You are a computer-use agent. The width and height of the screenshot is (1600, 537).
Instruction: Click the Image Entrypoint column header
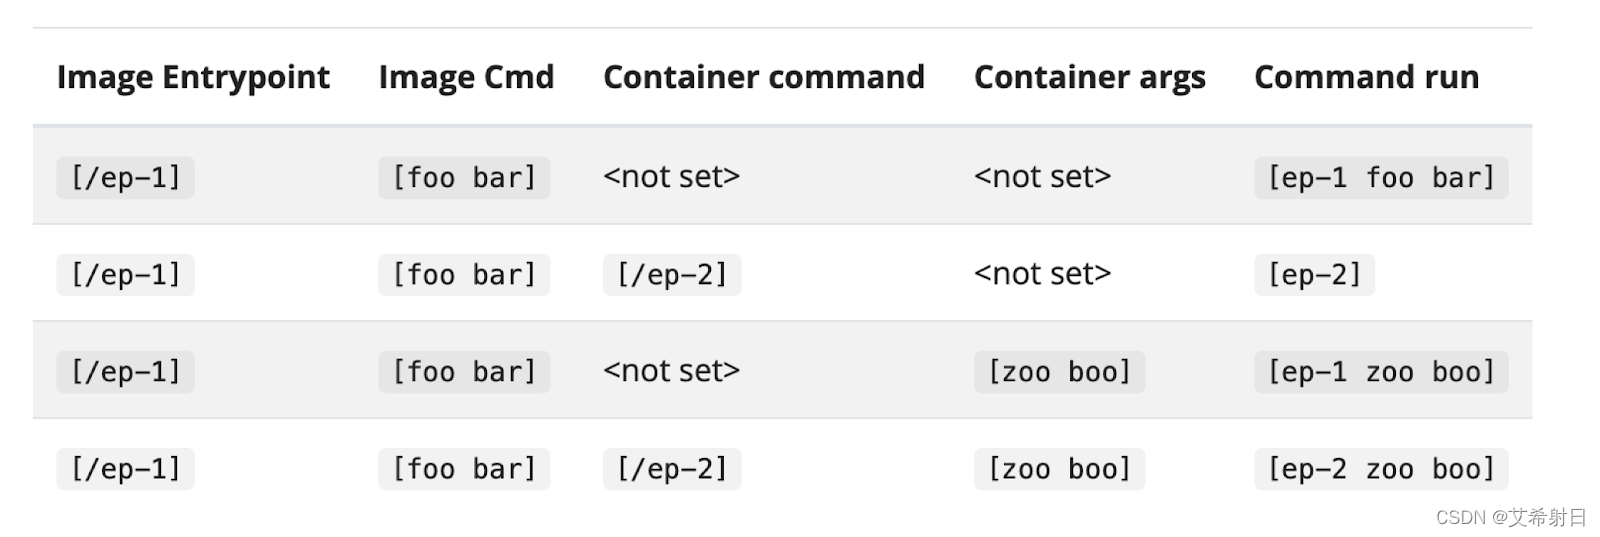pyautogui.click(x=193, y=77)
